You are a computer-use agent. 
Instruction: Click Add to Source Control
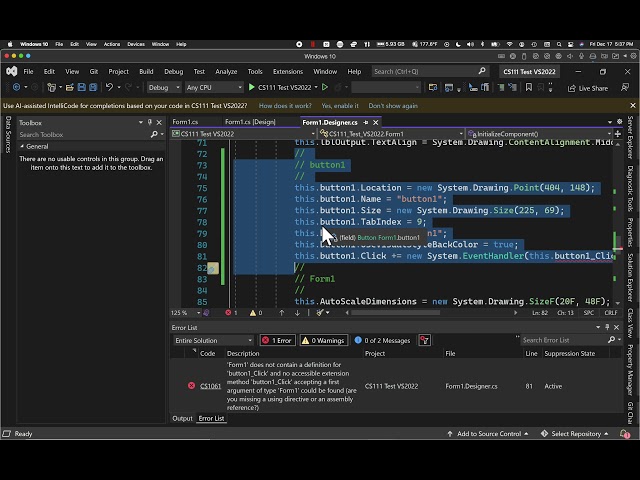coord(488,433)
